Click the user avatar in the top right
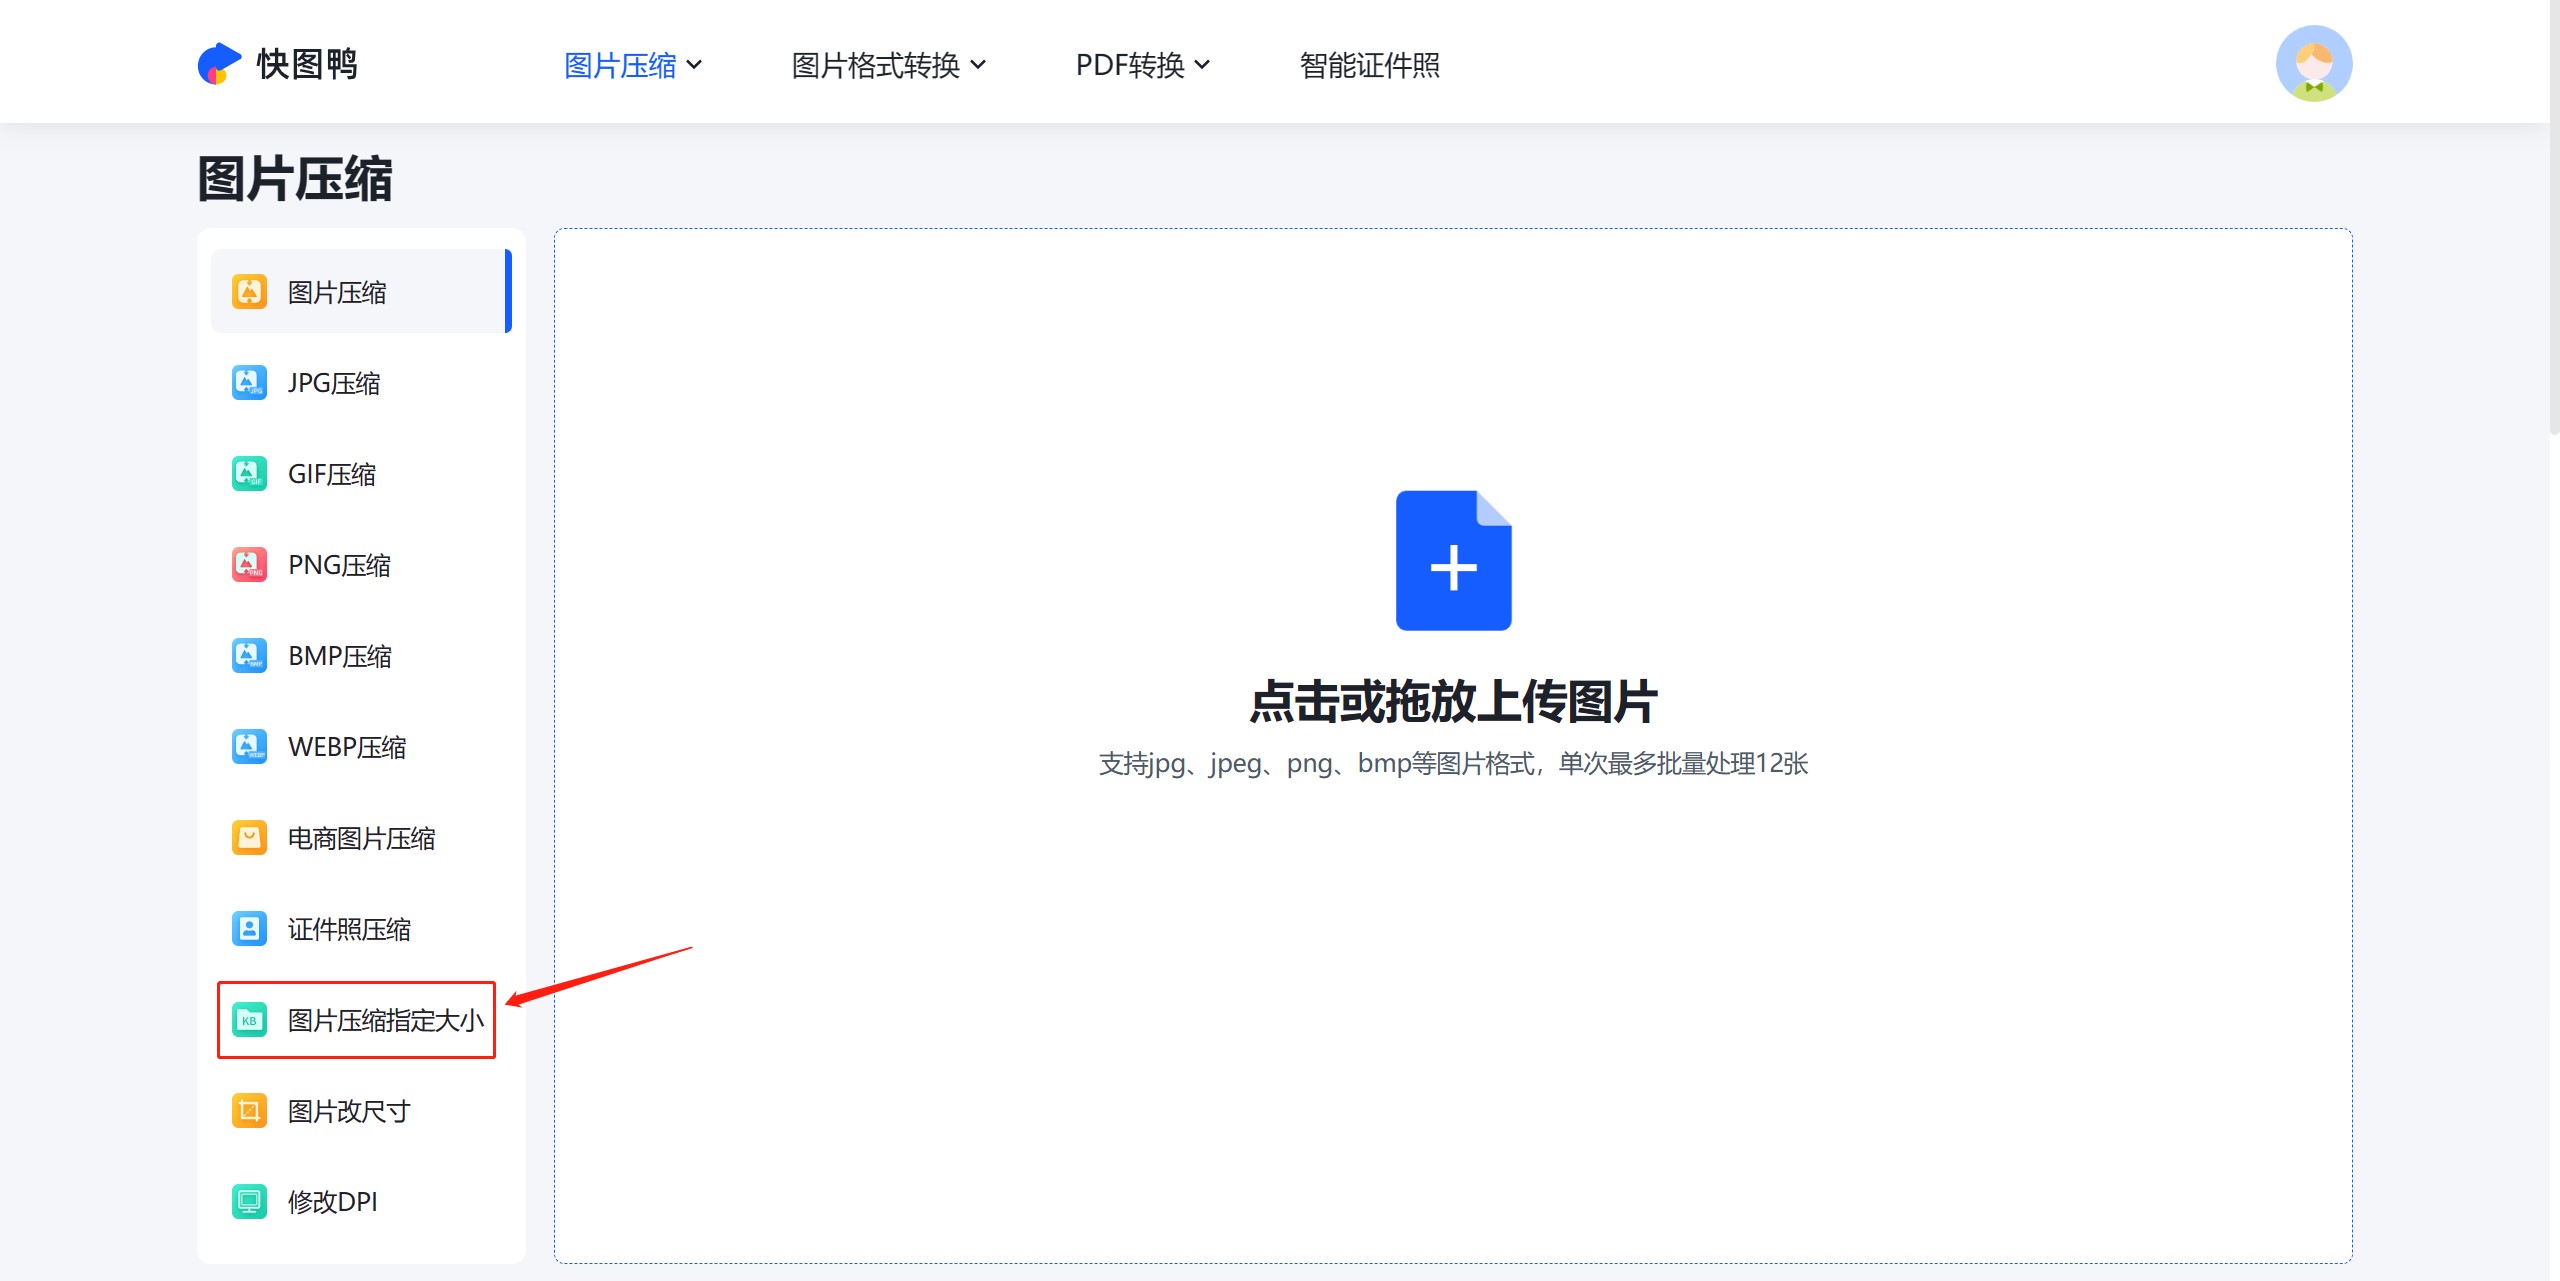The image size is (2560, 1281). (2317, 62)
